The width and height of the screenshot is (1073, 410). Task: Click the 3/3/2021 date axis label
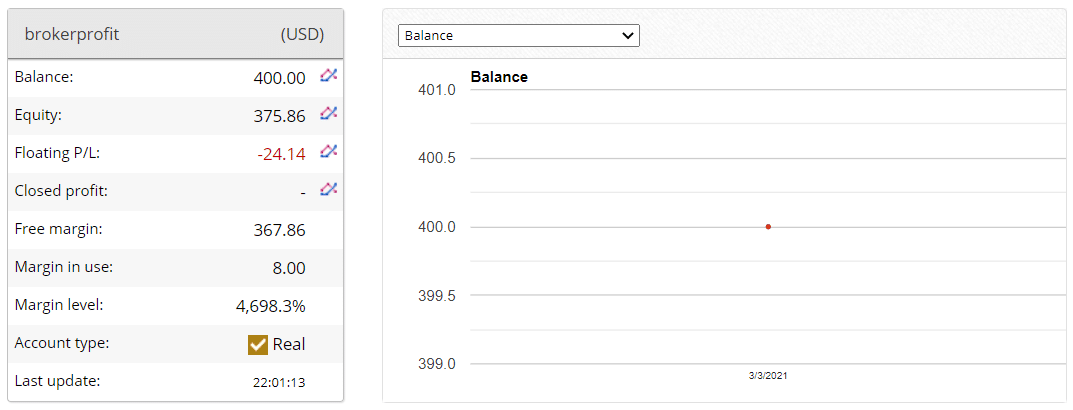click(x=768, y=376)
